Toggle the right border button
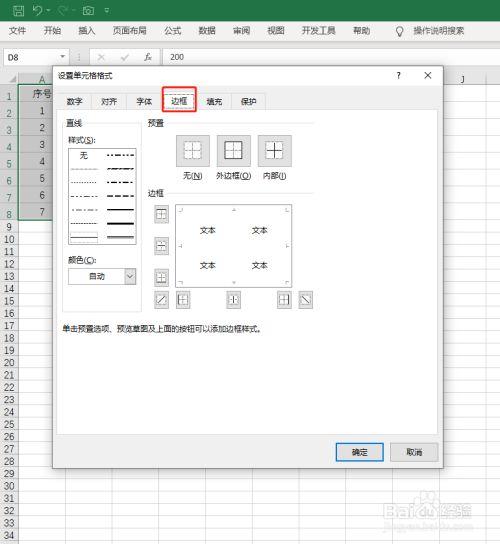500x544 pixels. pyautogui.click(x=284, y=300)
